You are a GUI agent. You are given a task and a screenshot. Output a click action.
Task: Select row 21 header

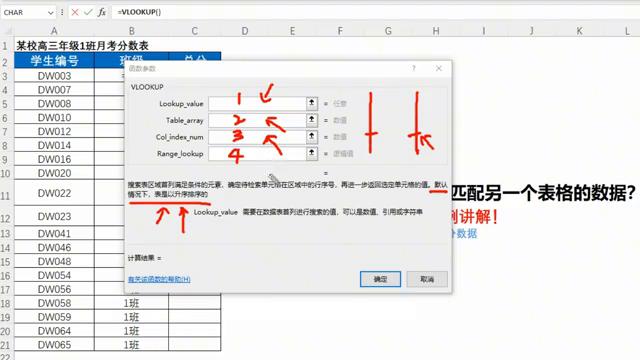click(5, 345)
